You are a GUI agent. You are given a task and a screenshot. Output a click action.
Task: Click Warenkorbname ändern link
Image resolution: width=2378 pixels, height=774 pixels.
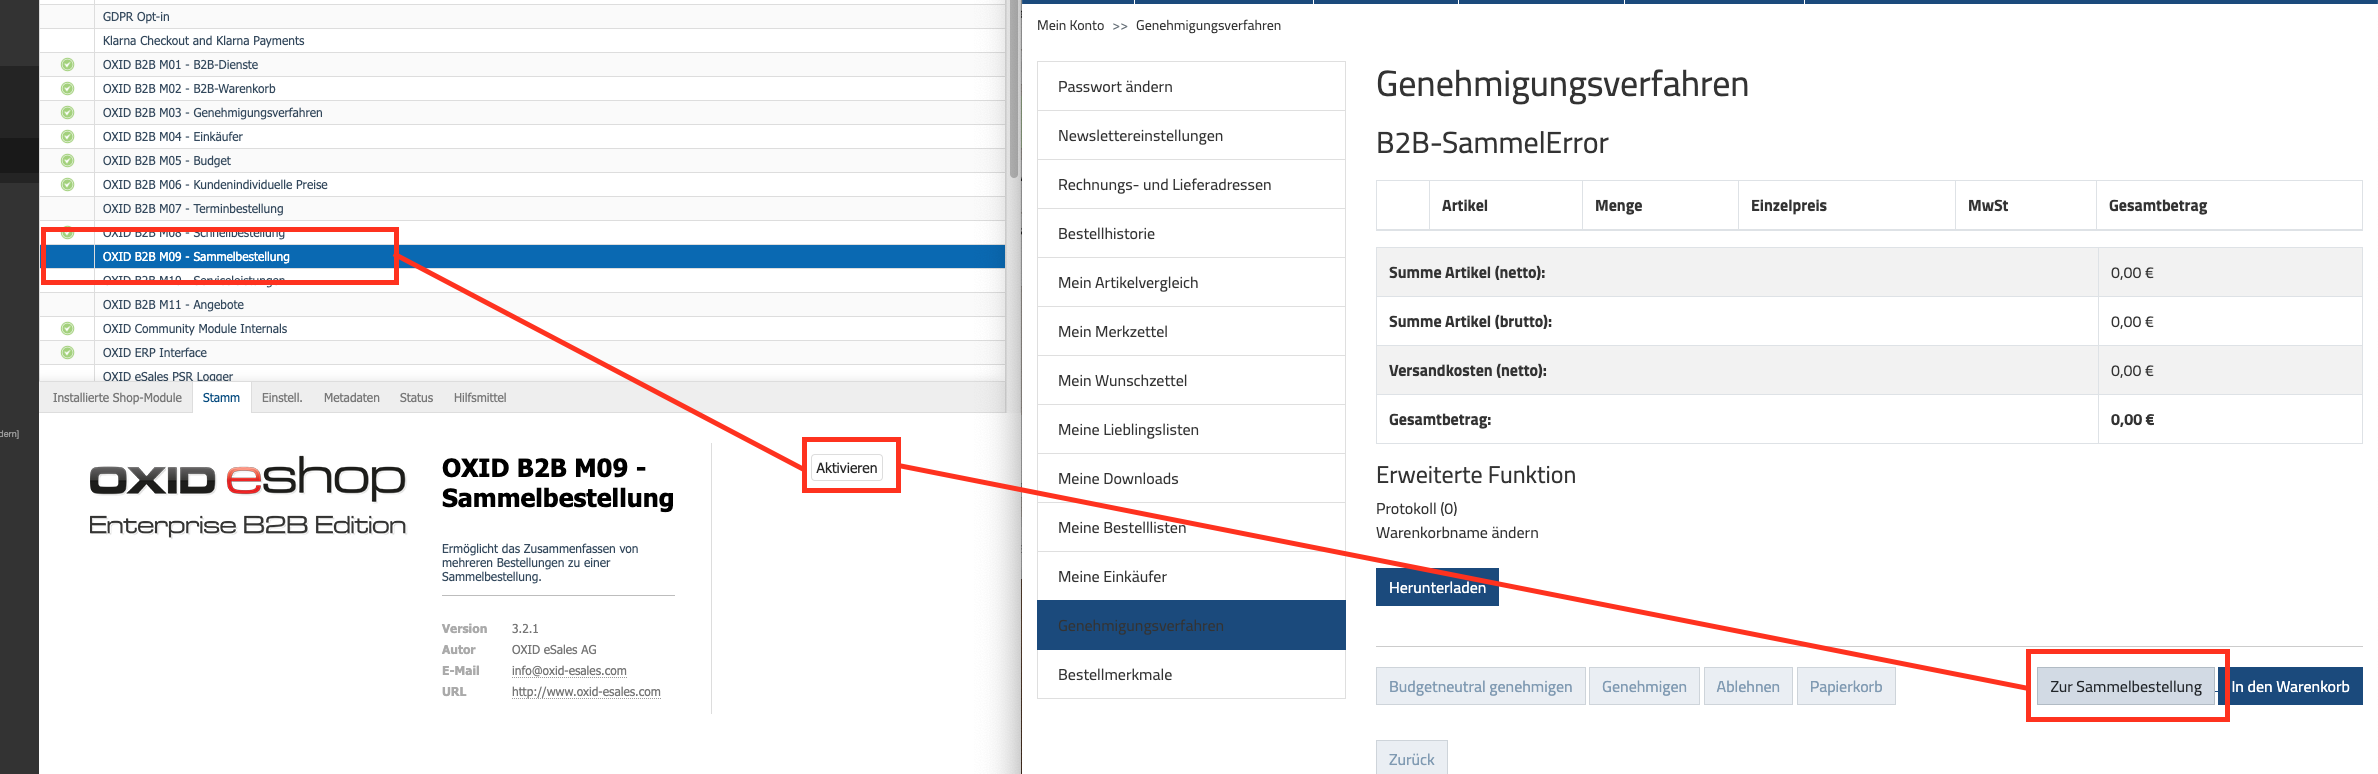[1457, 533]
